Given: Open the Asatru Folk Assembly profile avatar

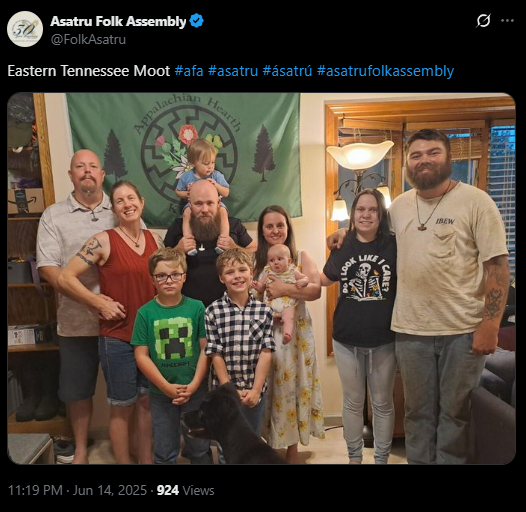Looking at the screenshot, I should click(x=25, y=29).
